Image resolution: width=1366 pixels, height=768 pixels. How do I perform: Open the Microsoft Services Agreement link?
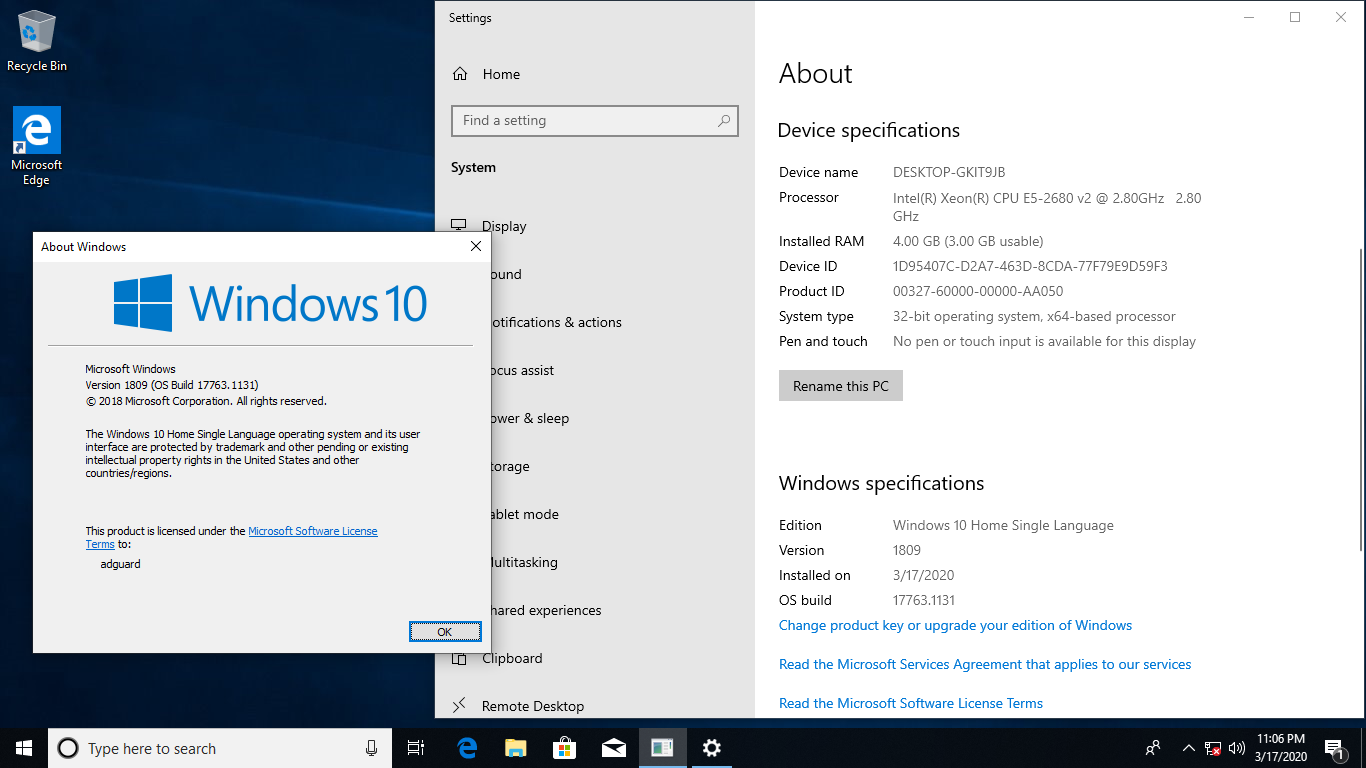(x=985, y=664)
